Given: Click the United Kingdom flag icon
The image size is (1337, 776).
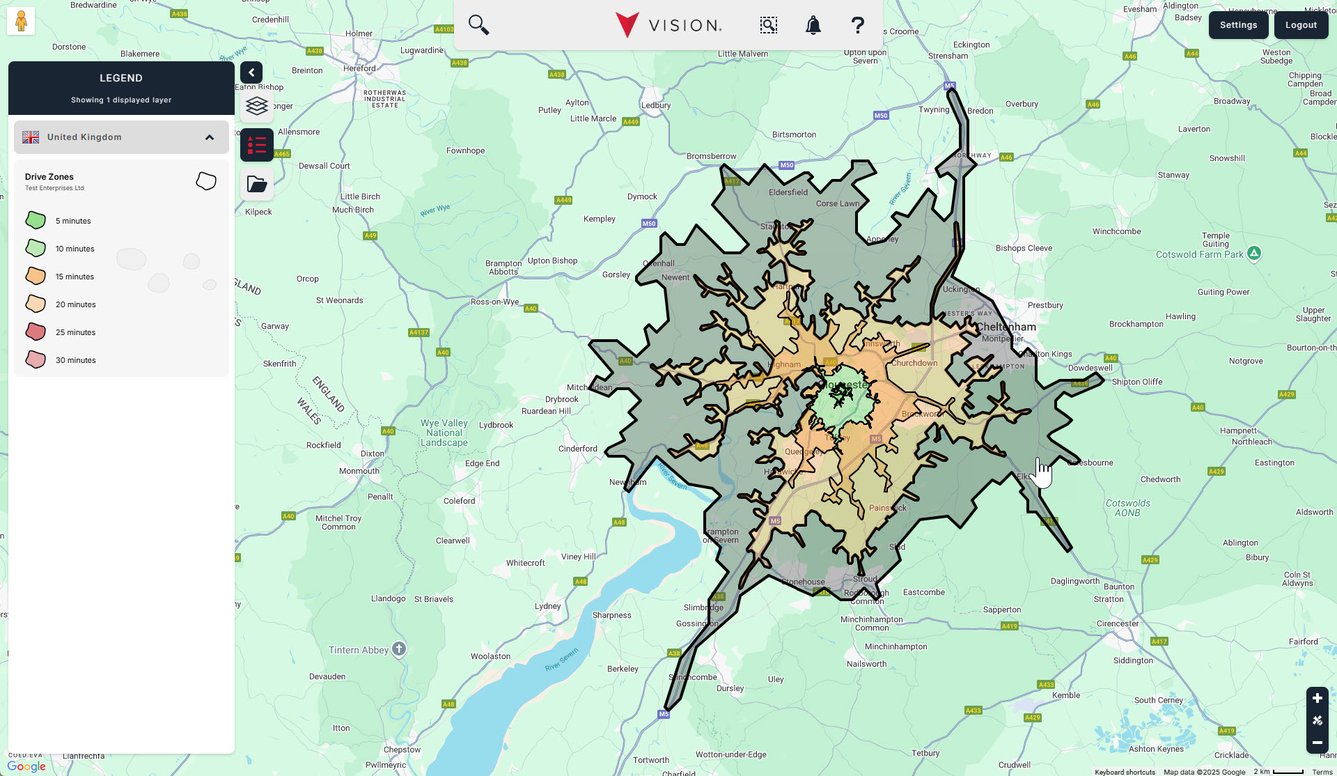Looking at the screenshot, I should tap(31, 137).
